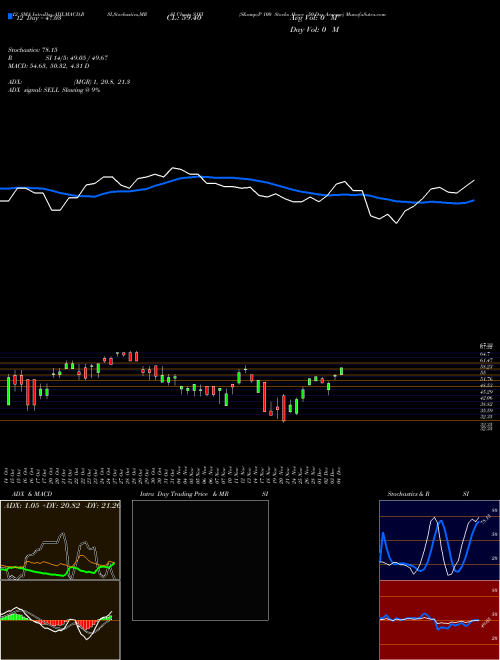This screenshot has width=500, height=660.
Task: Click the 51.76 price axis label
Action: pos(486,379)
